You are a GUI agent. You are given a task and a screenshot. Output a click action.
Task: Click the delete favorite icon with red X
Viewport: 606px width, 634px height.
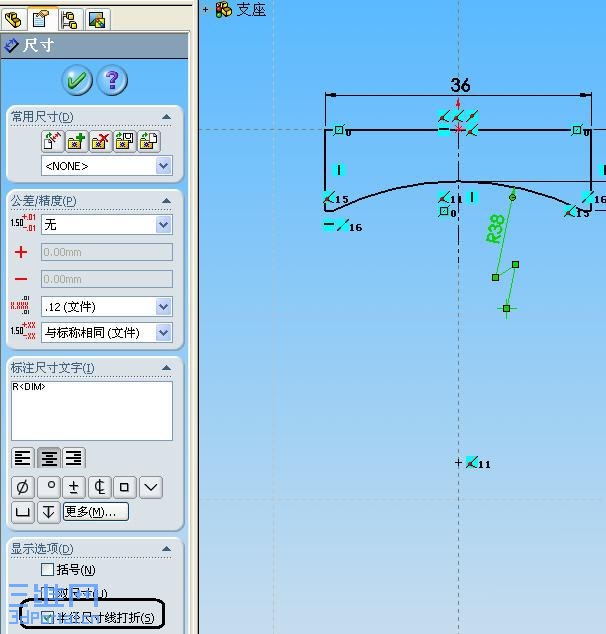100,141
